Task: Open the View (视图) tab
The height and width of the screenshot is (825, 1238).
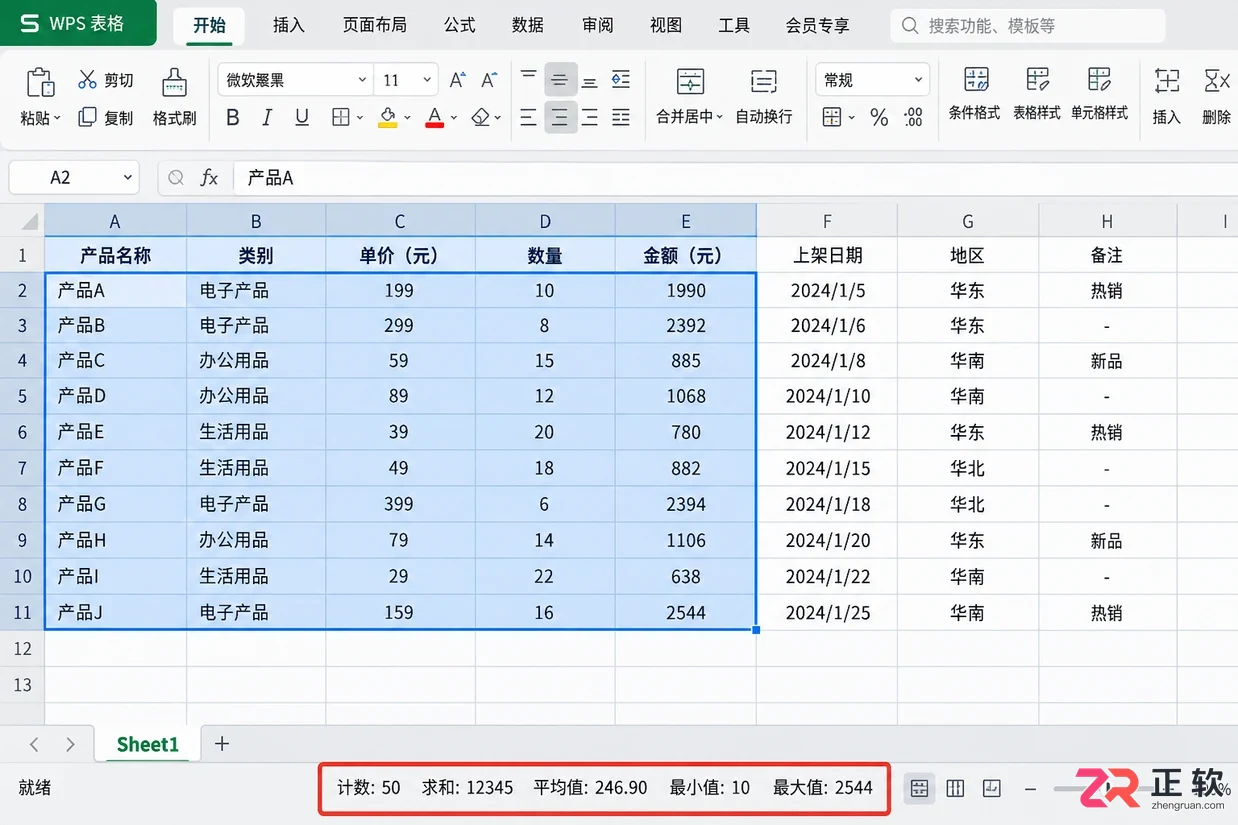Action: coord(666,25)
